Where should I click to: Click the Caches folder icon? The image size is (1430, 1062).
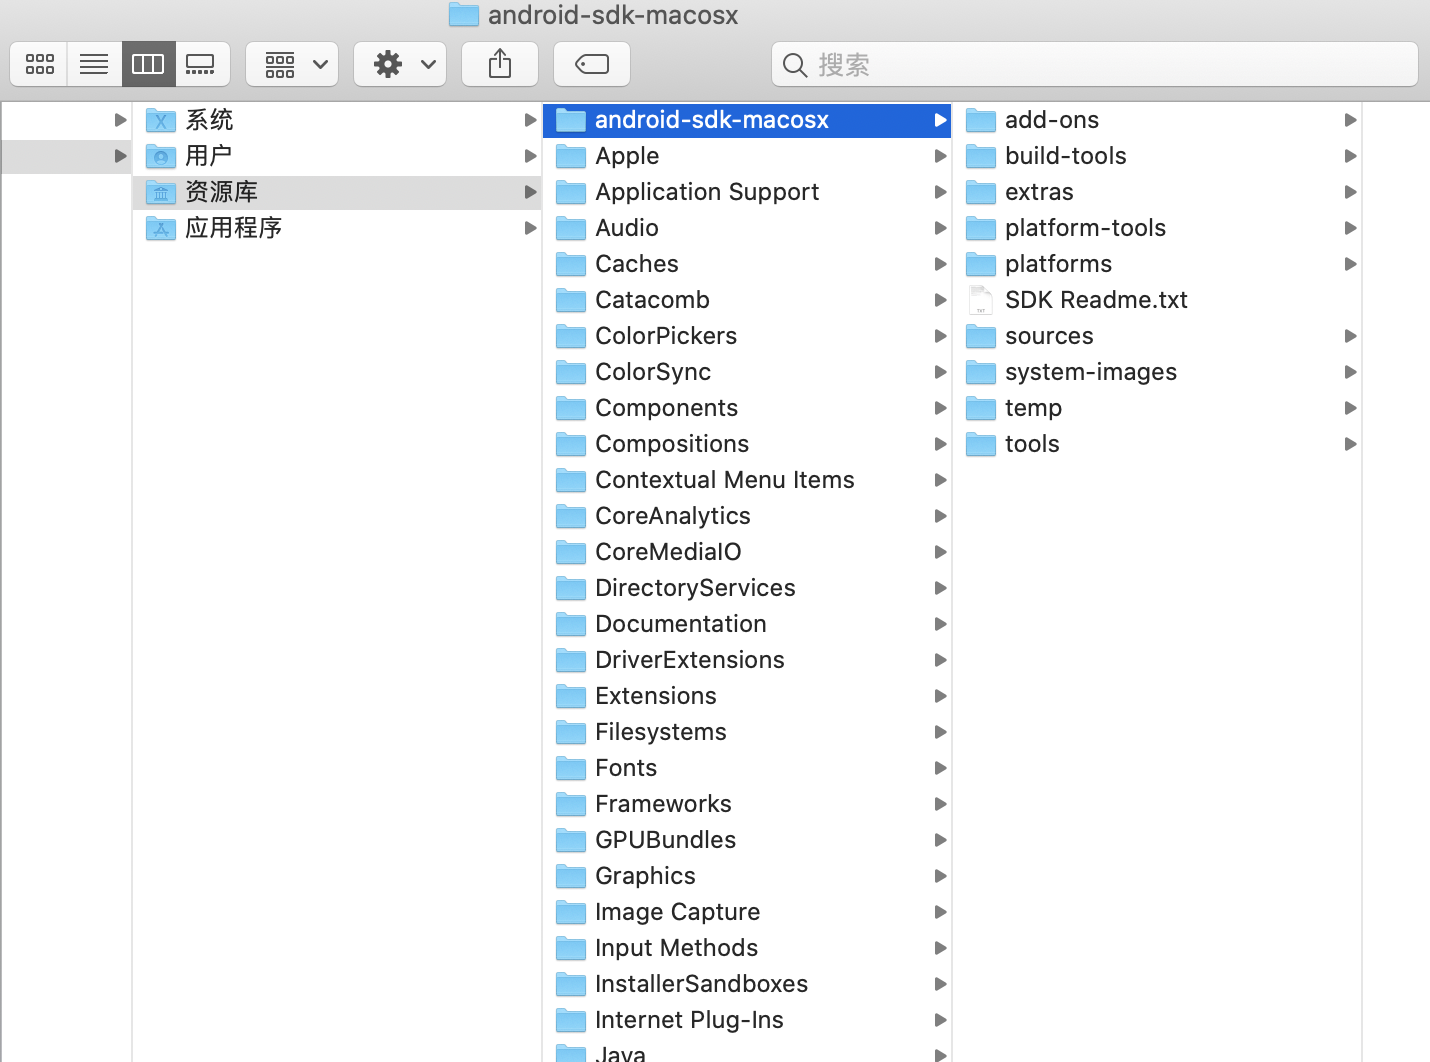[571, 265]
